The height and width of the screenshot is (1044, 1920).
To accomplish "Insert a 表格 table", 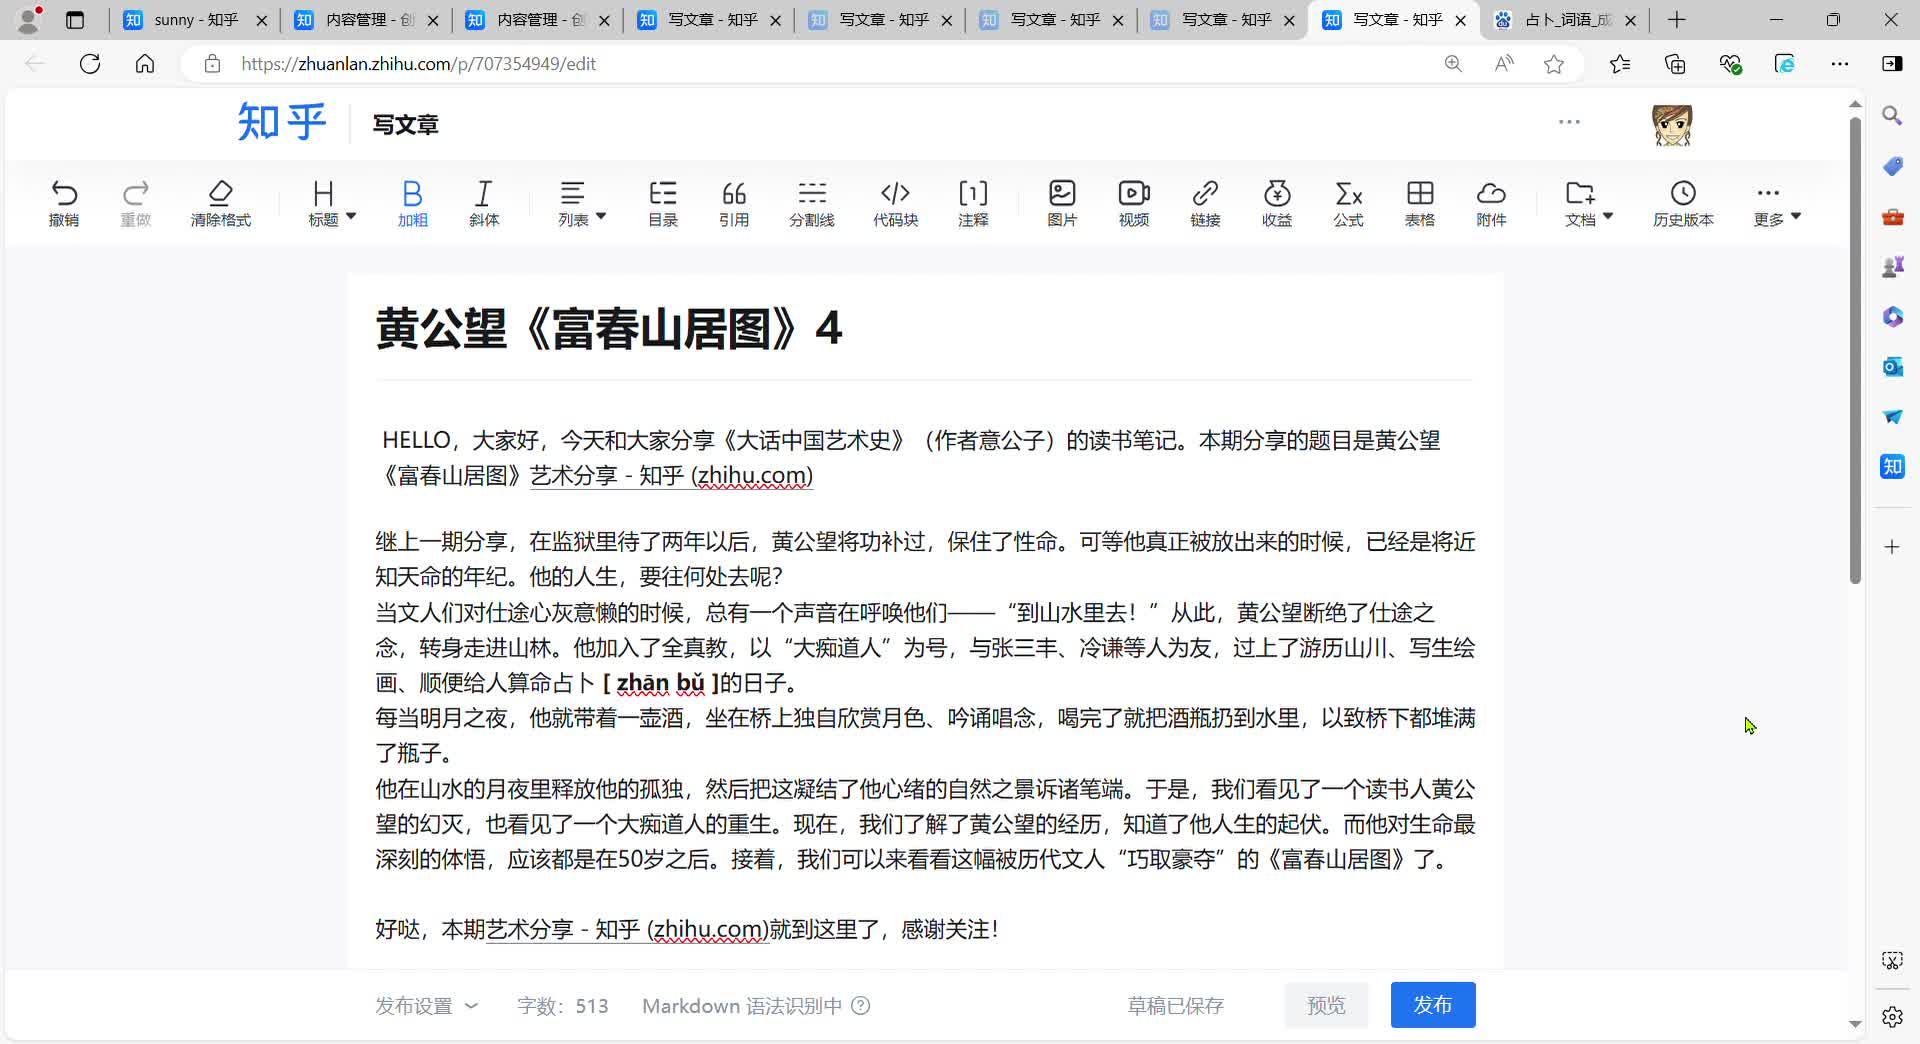I will (1420, 203).
